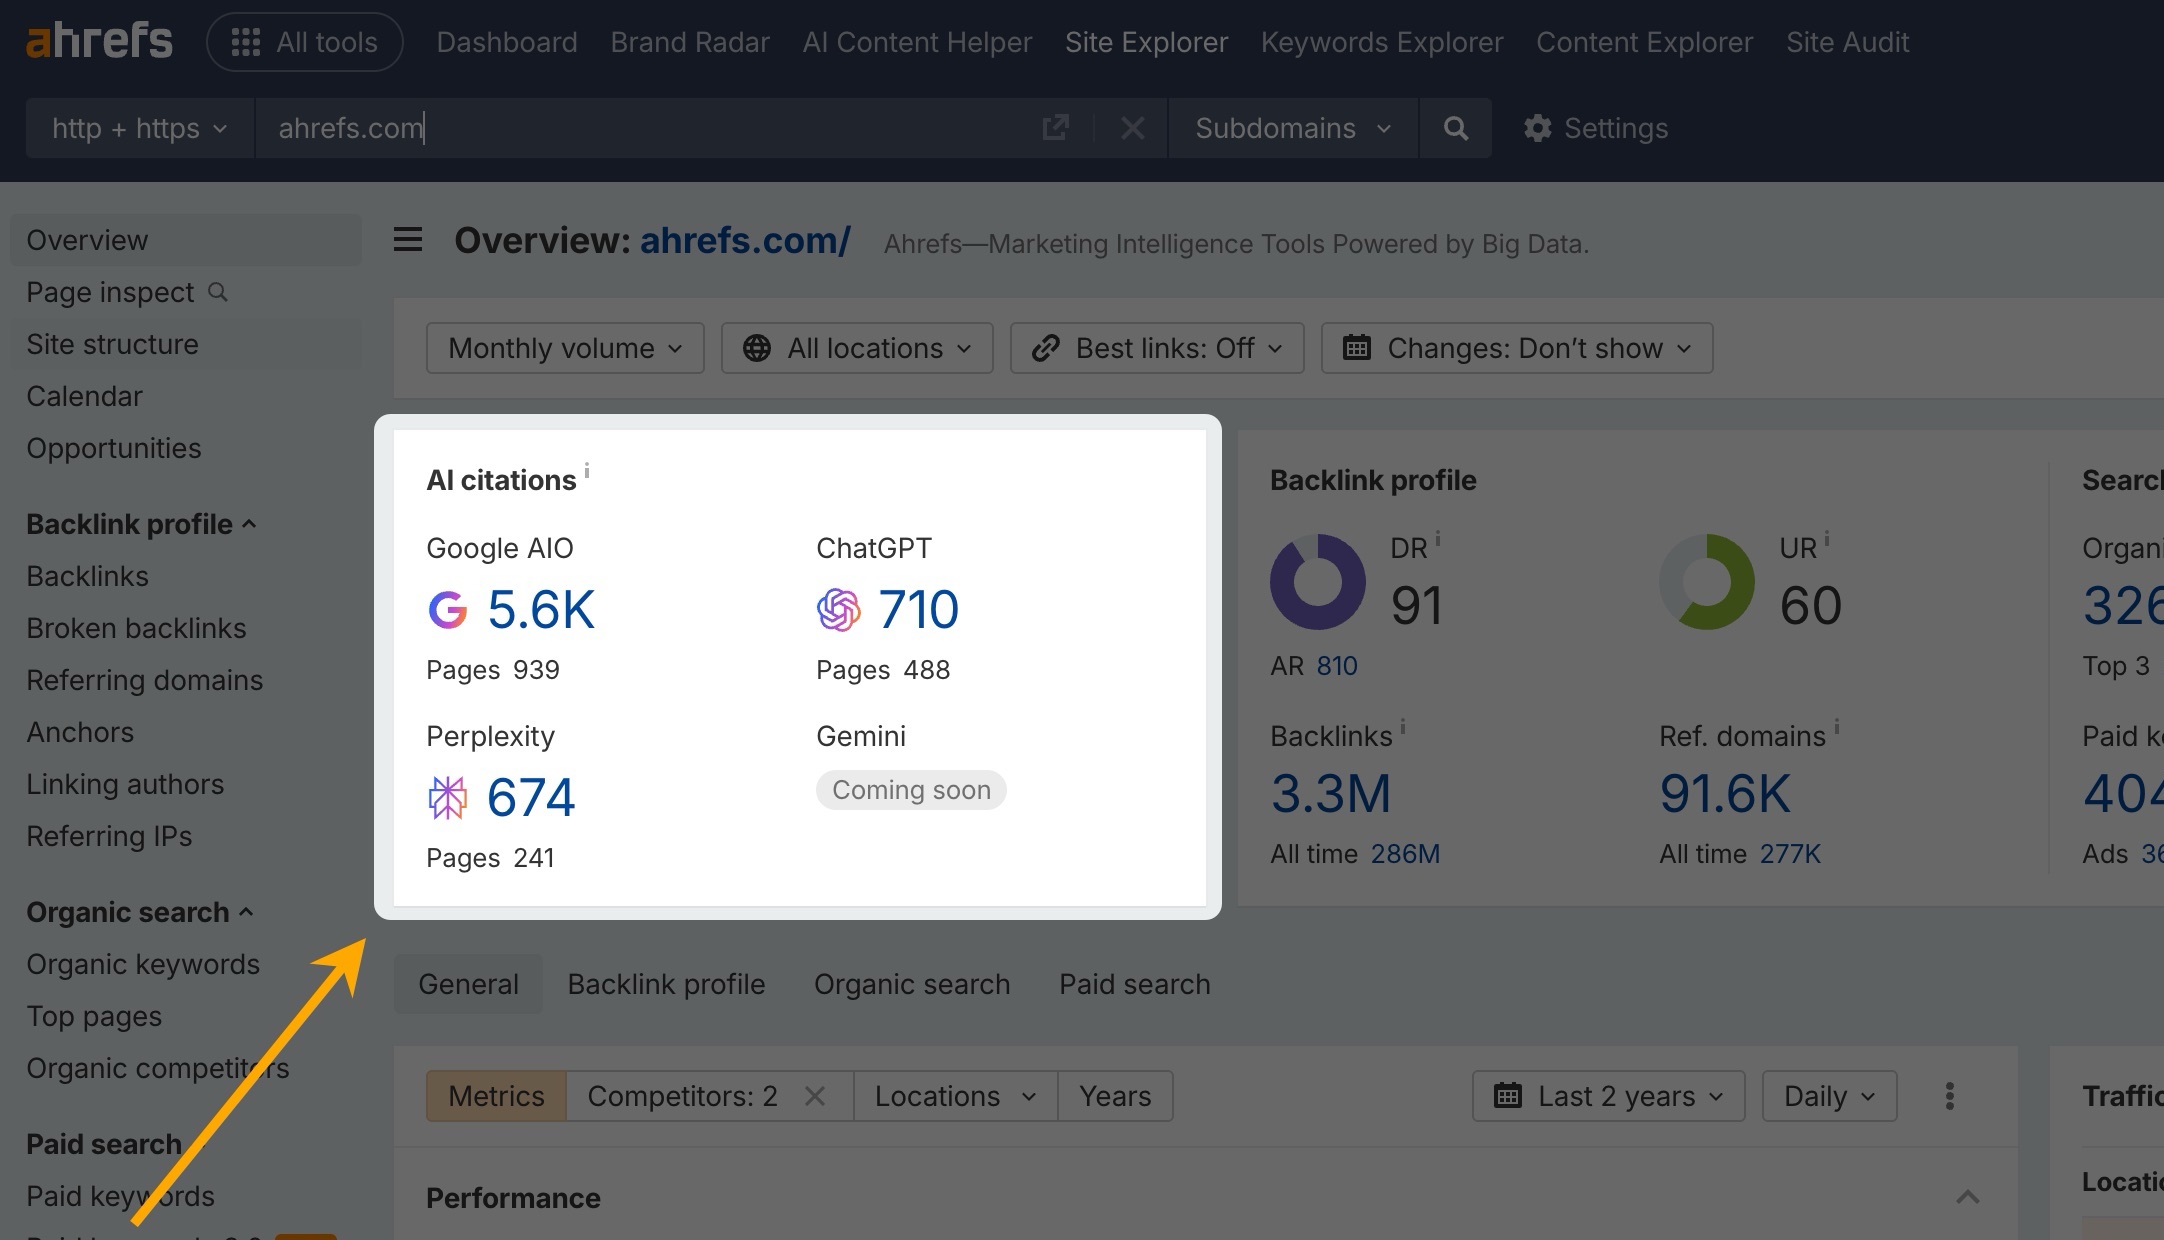Clear the URL input with X icon
This screenshot has height=1240, width=2164.
click(x=1132, y=128)
